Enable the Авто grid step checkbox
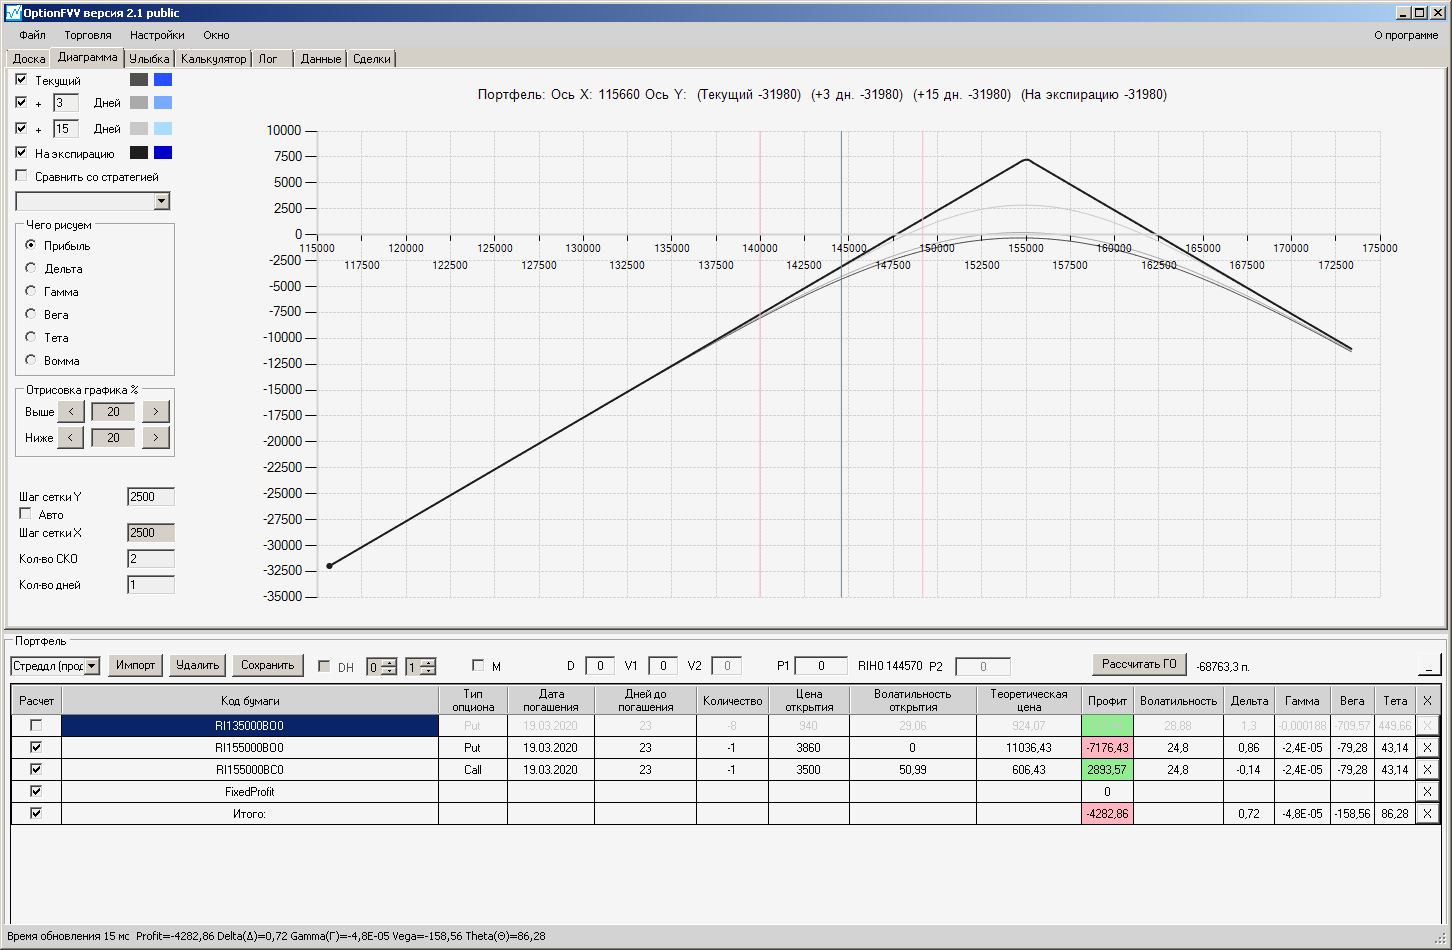1452x950 pixels. [x=26, y=514]
